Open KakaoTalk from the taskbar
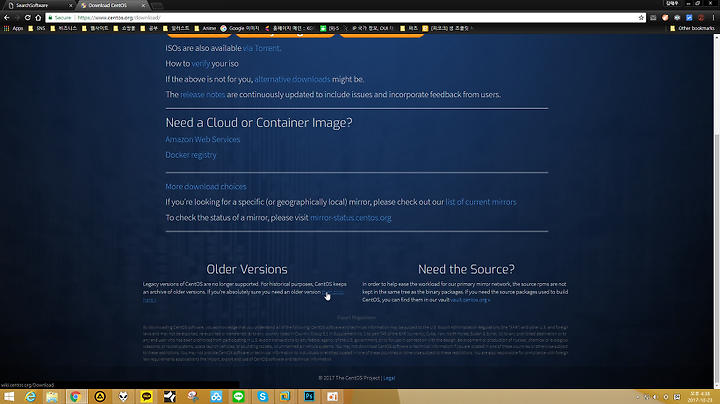 (146, 397)
